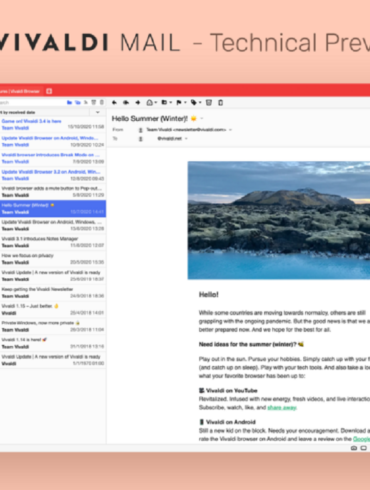Open 'How we focus on privacy' email
Image resolution: width=370 pixels, height=490 pixels.
pos(53,259)
